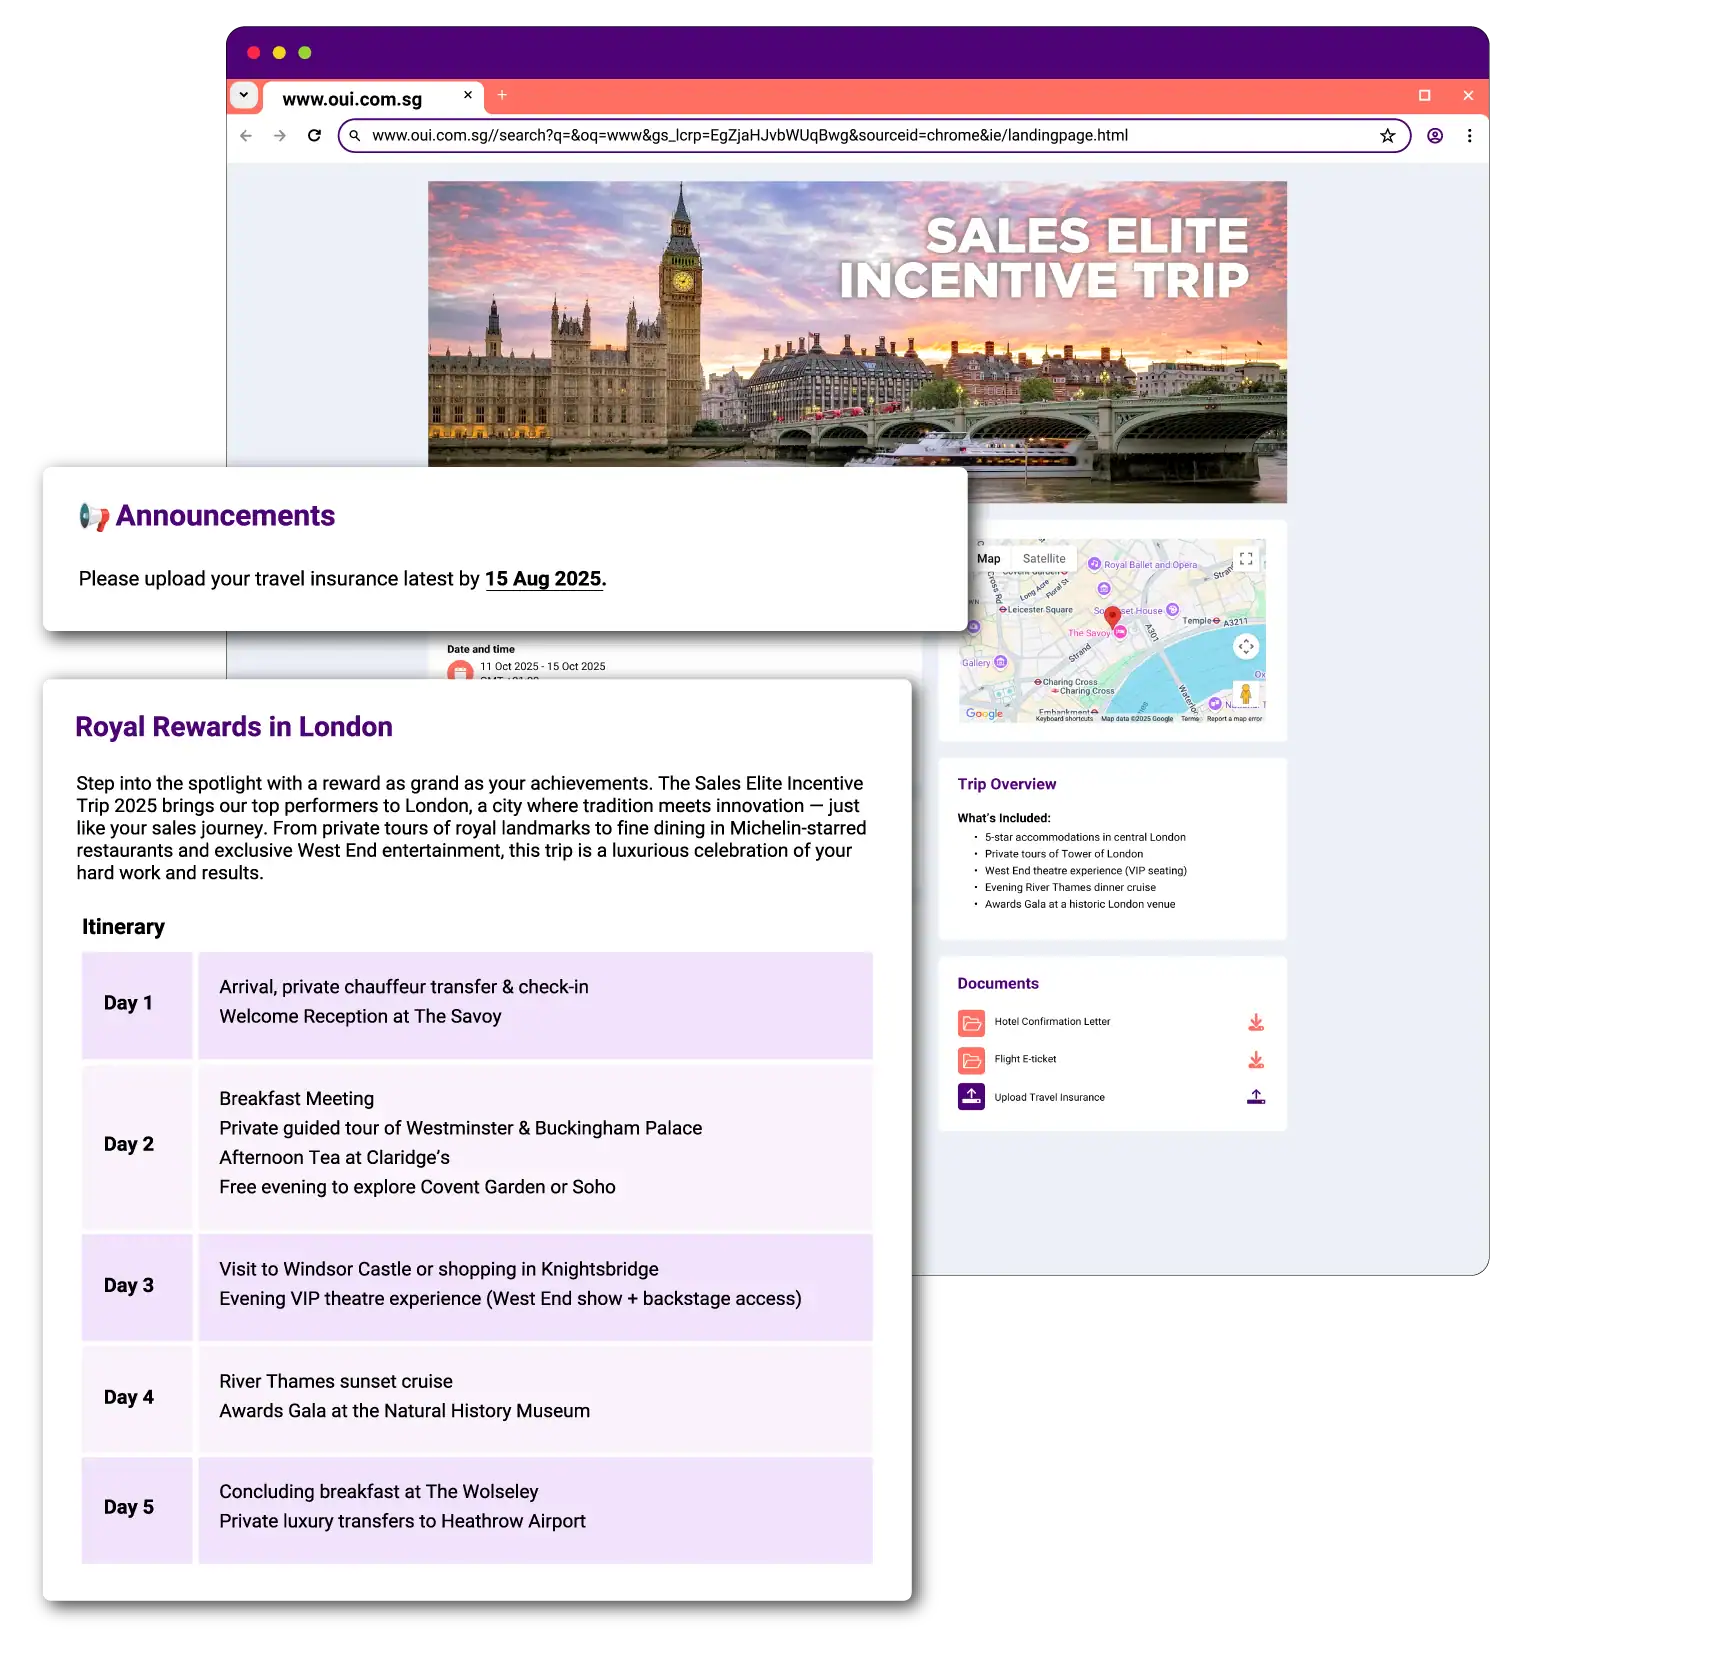Click 'Evening River Thames dinner cruise' bullet
1731x1657 pixels.
click(1070, 888)
